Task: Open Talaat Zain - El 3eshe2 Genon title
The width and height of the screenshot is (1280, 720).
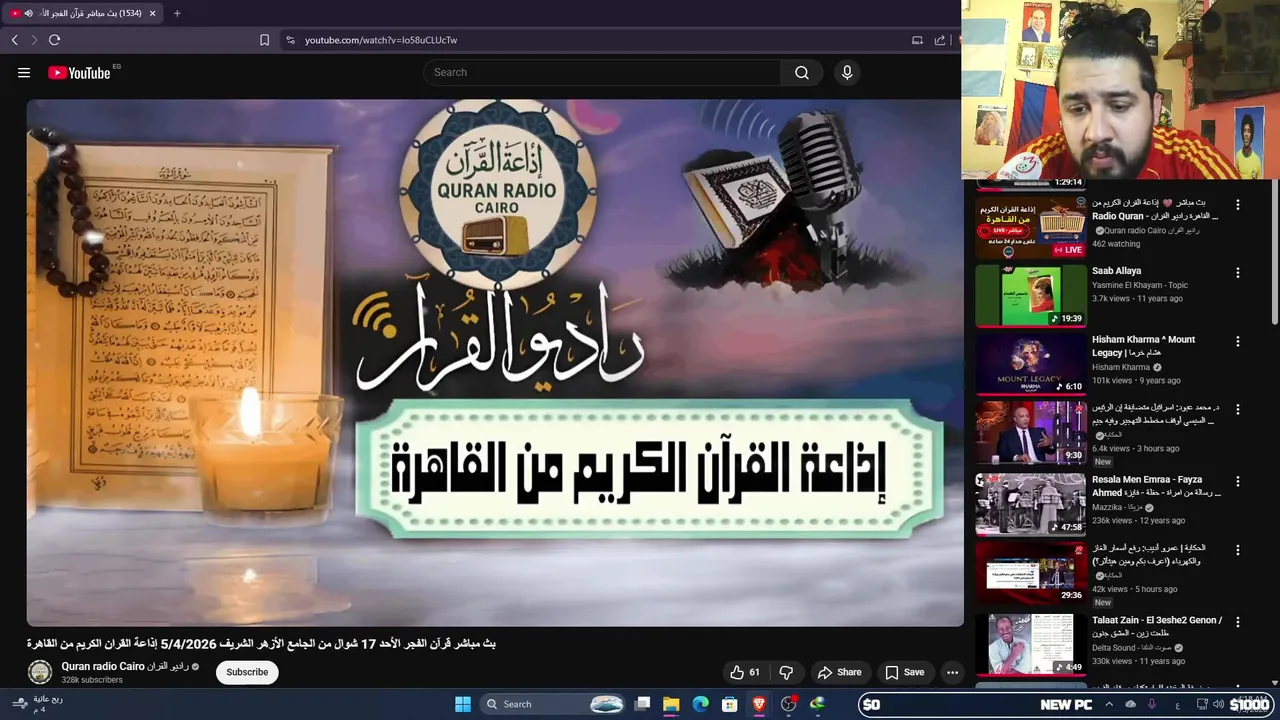Action: click(x=1157, y=627)
